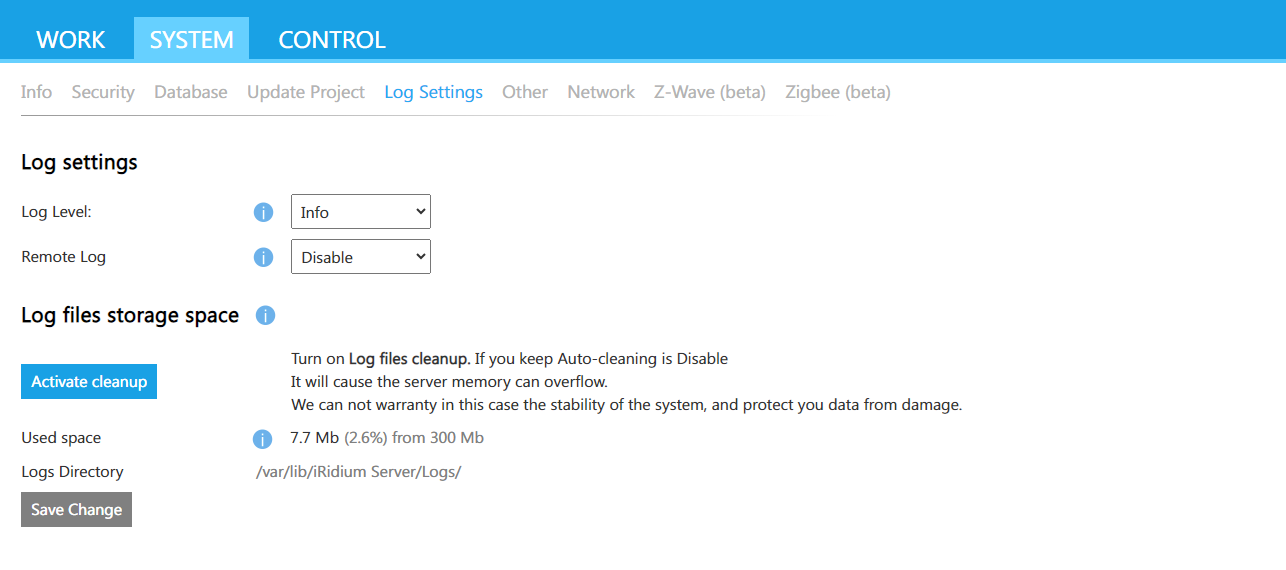
Task: Click the Save Change button
Action: [76, 509]
